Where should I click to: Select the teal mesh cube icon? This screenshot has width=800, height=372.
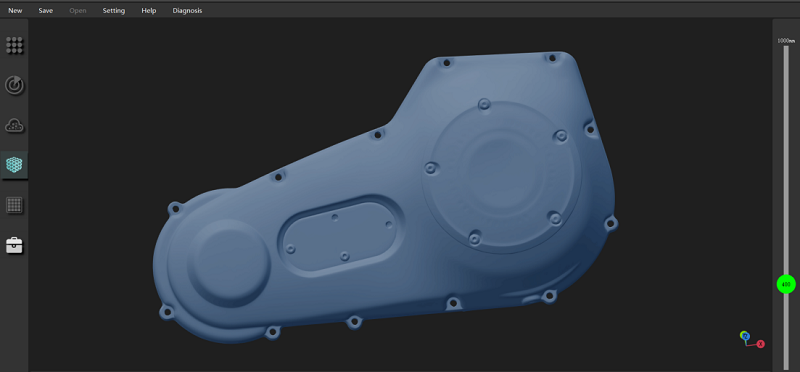(x=14, y=165)
